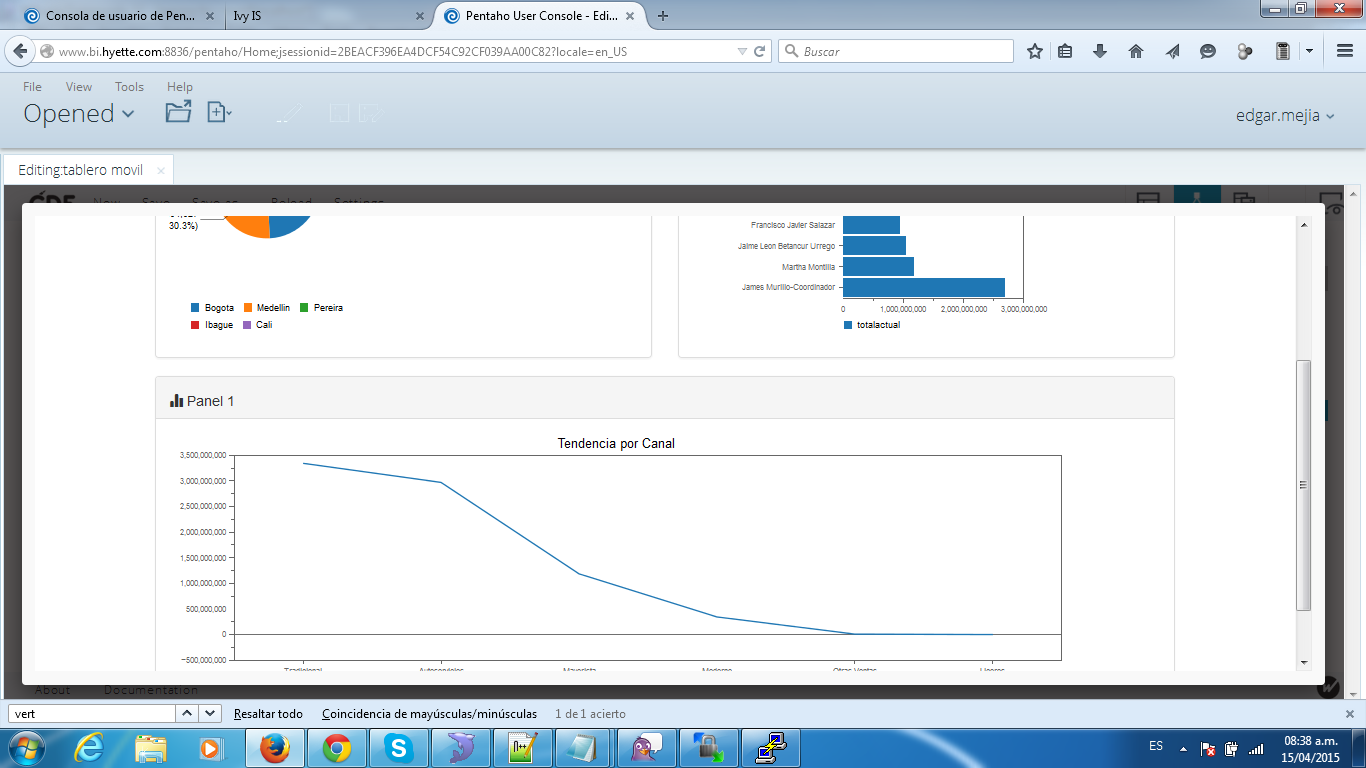Open the Help menu

[180, 87]
